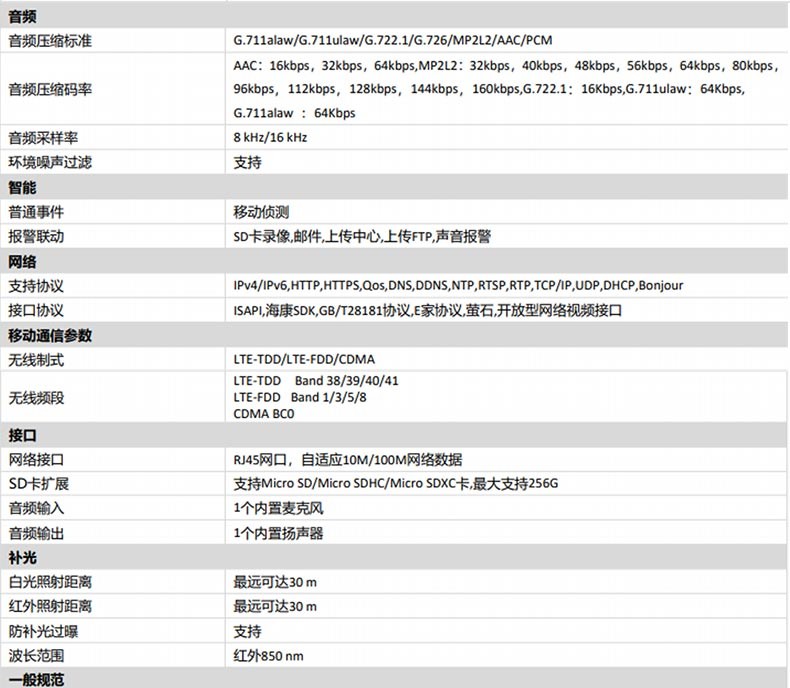Screen dimensions: 790x688
Task: Click 支持 in the 环境噪声过滤 row
Action: (247, 162)
